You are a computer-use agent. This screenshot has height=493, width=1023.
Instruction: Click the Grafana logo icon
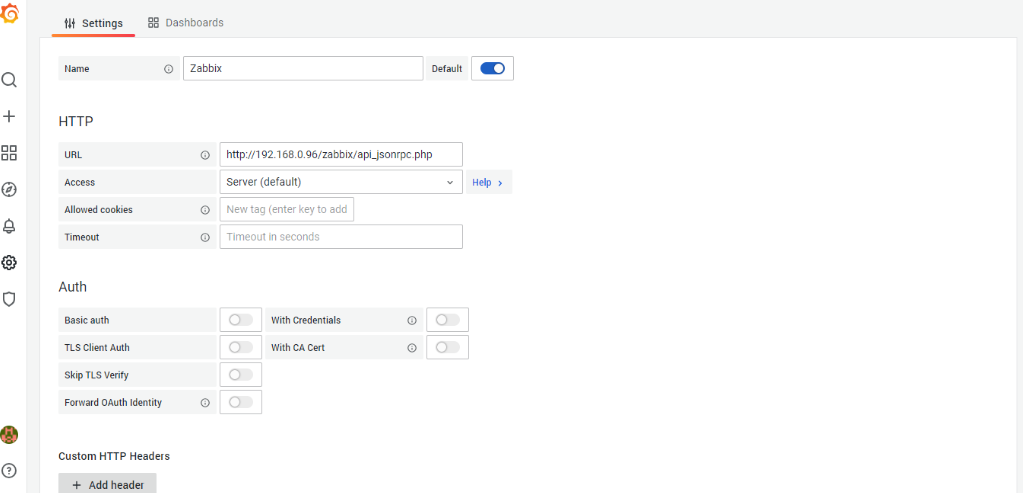point(10,13)
